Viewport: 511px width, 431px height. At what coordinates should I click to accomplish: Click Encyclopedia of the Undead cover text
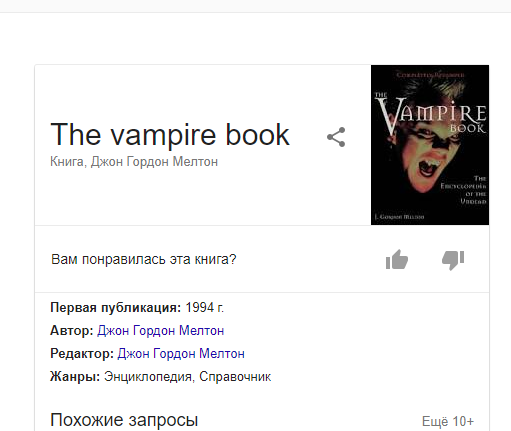click(x=464, y=190)
